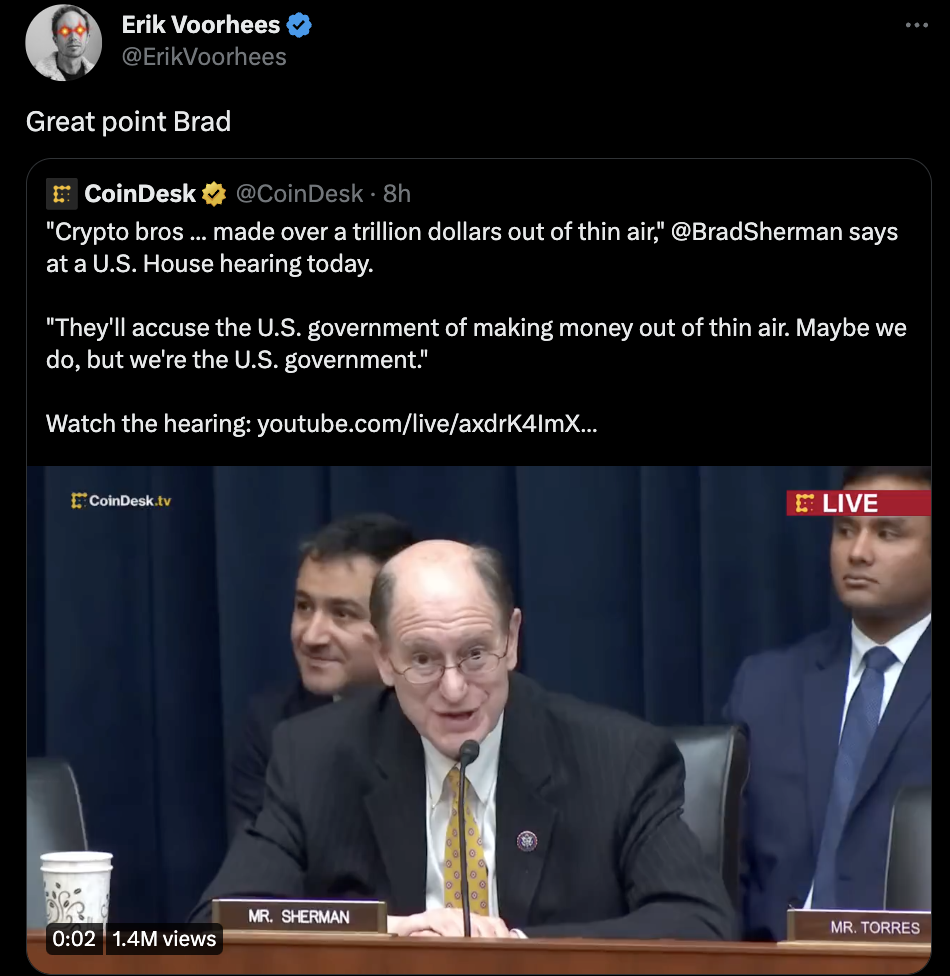
Task: Click the CoinDesk logo avatar
Action: [62, 194]
